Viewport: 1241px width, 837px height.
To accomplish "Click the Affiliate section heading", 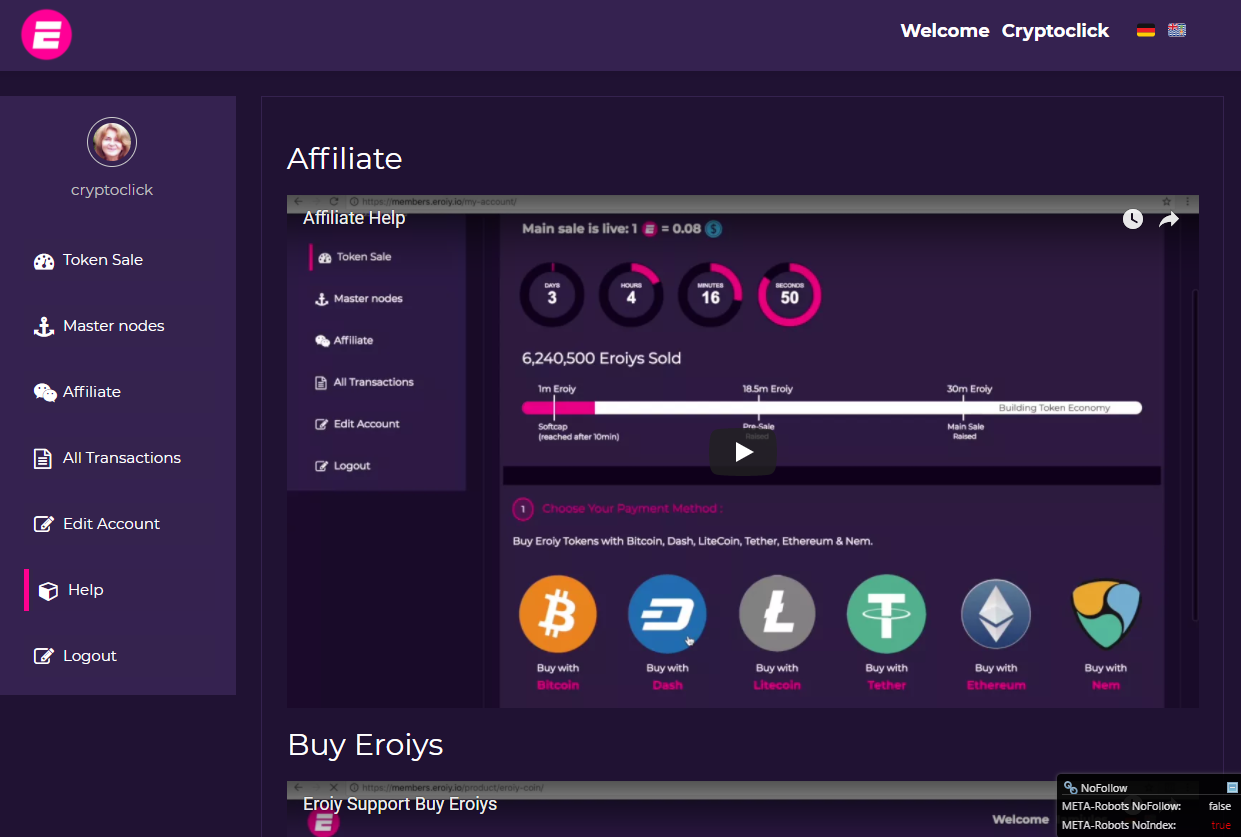I will pyautogui.click(x=345, y=159).
